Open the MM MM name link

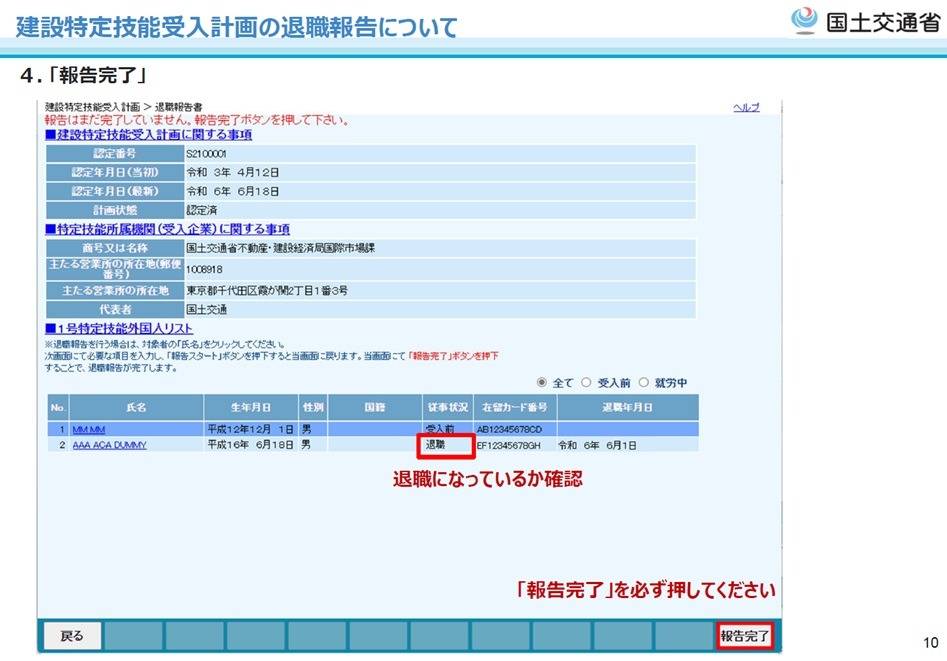(x=89, y=429)
